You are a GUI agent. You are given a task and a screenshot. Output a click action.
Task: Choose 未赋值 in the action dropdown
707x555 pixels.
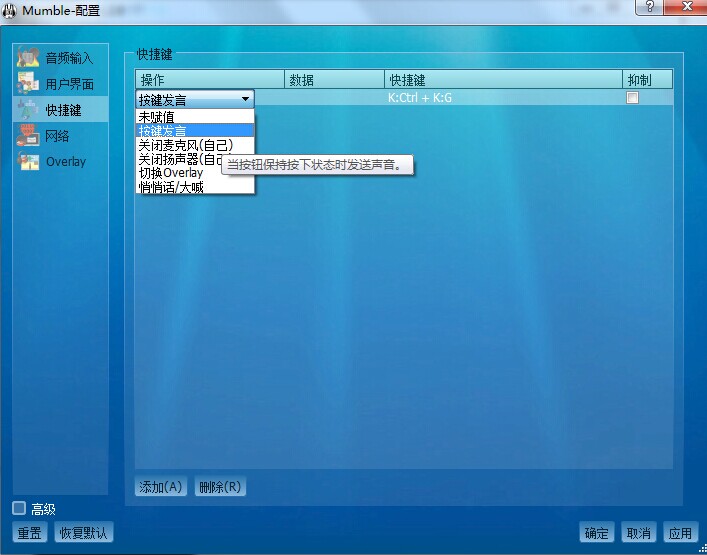(x=195, y=117)
